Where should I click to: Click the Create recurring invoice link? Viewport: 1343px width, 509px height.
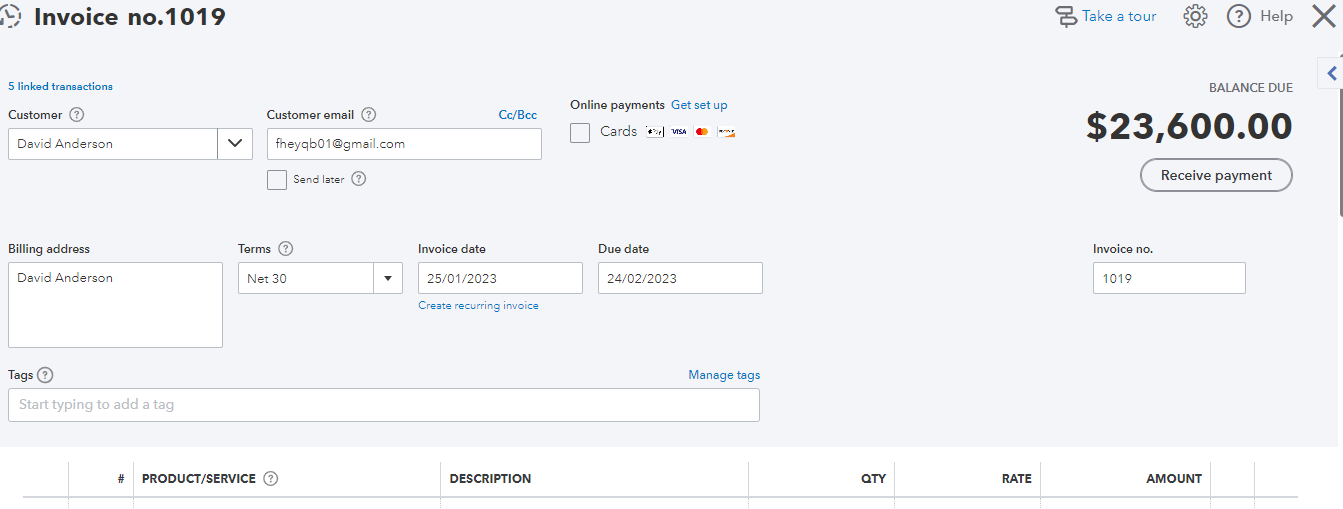(x=478, y=306)
